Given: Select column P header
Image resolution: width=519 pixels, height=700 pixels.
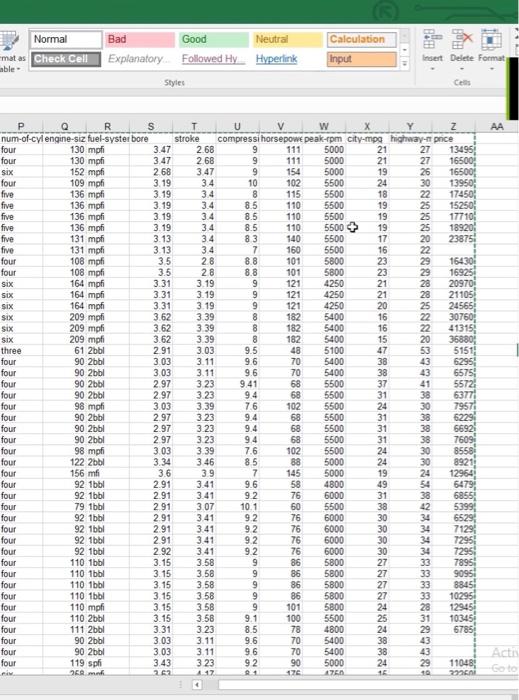Looking at the screenshot, I should point(21,127).
